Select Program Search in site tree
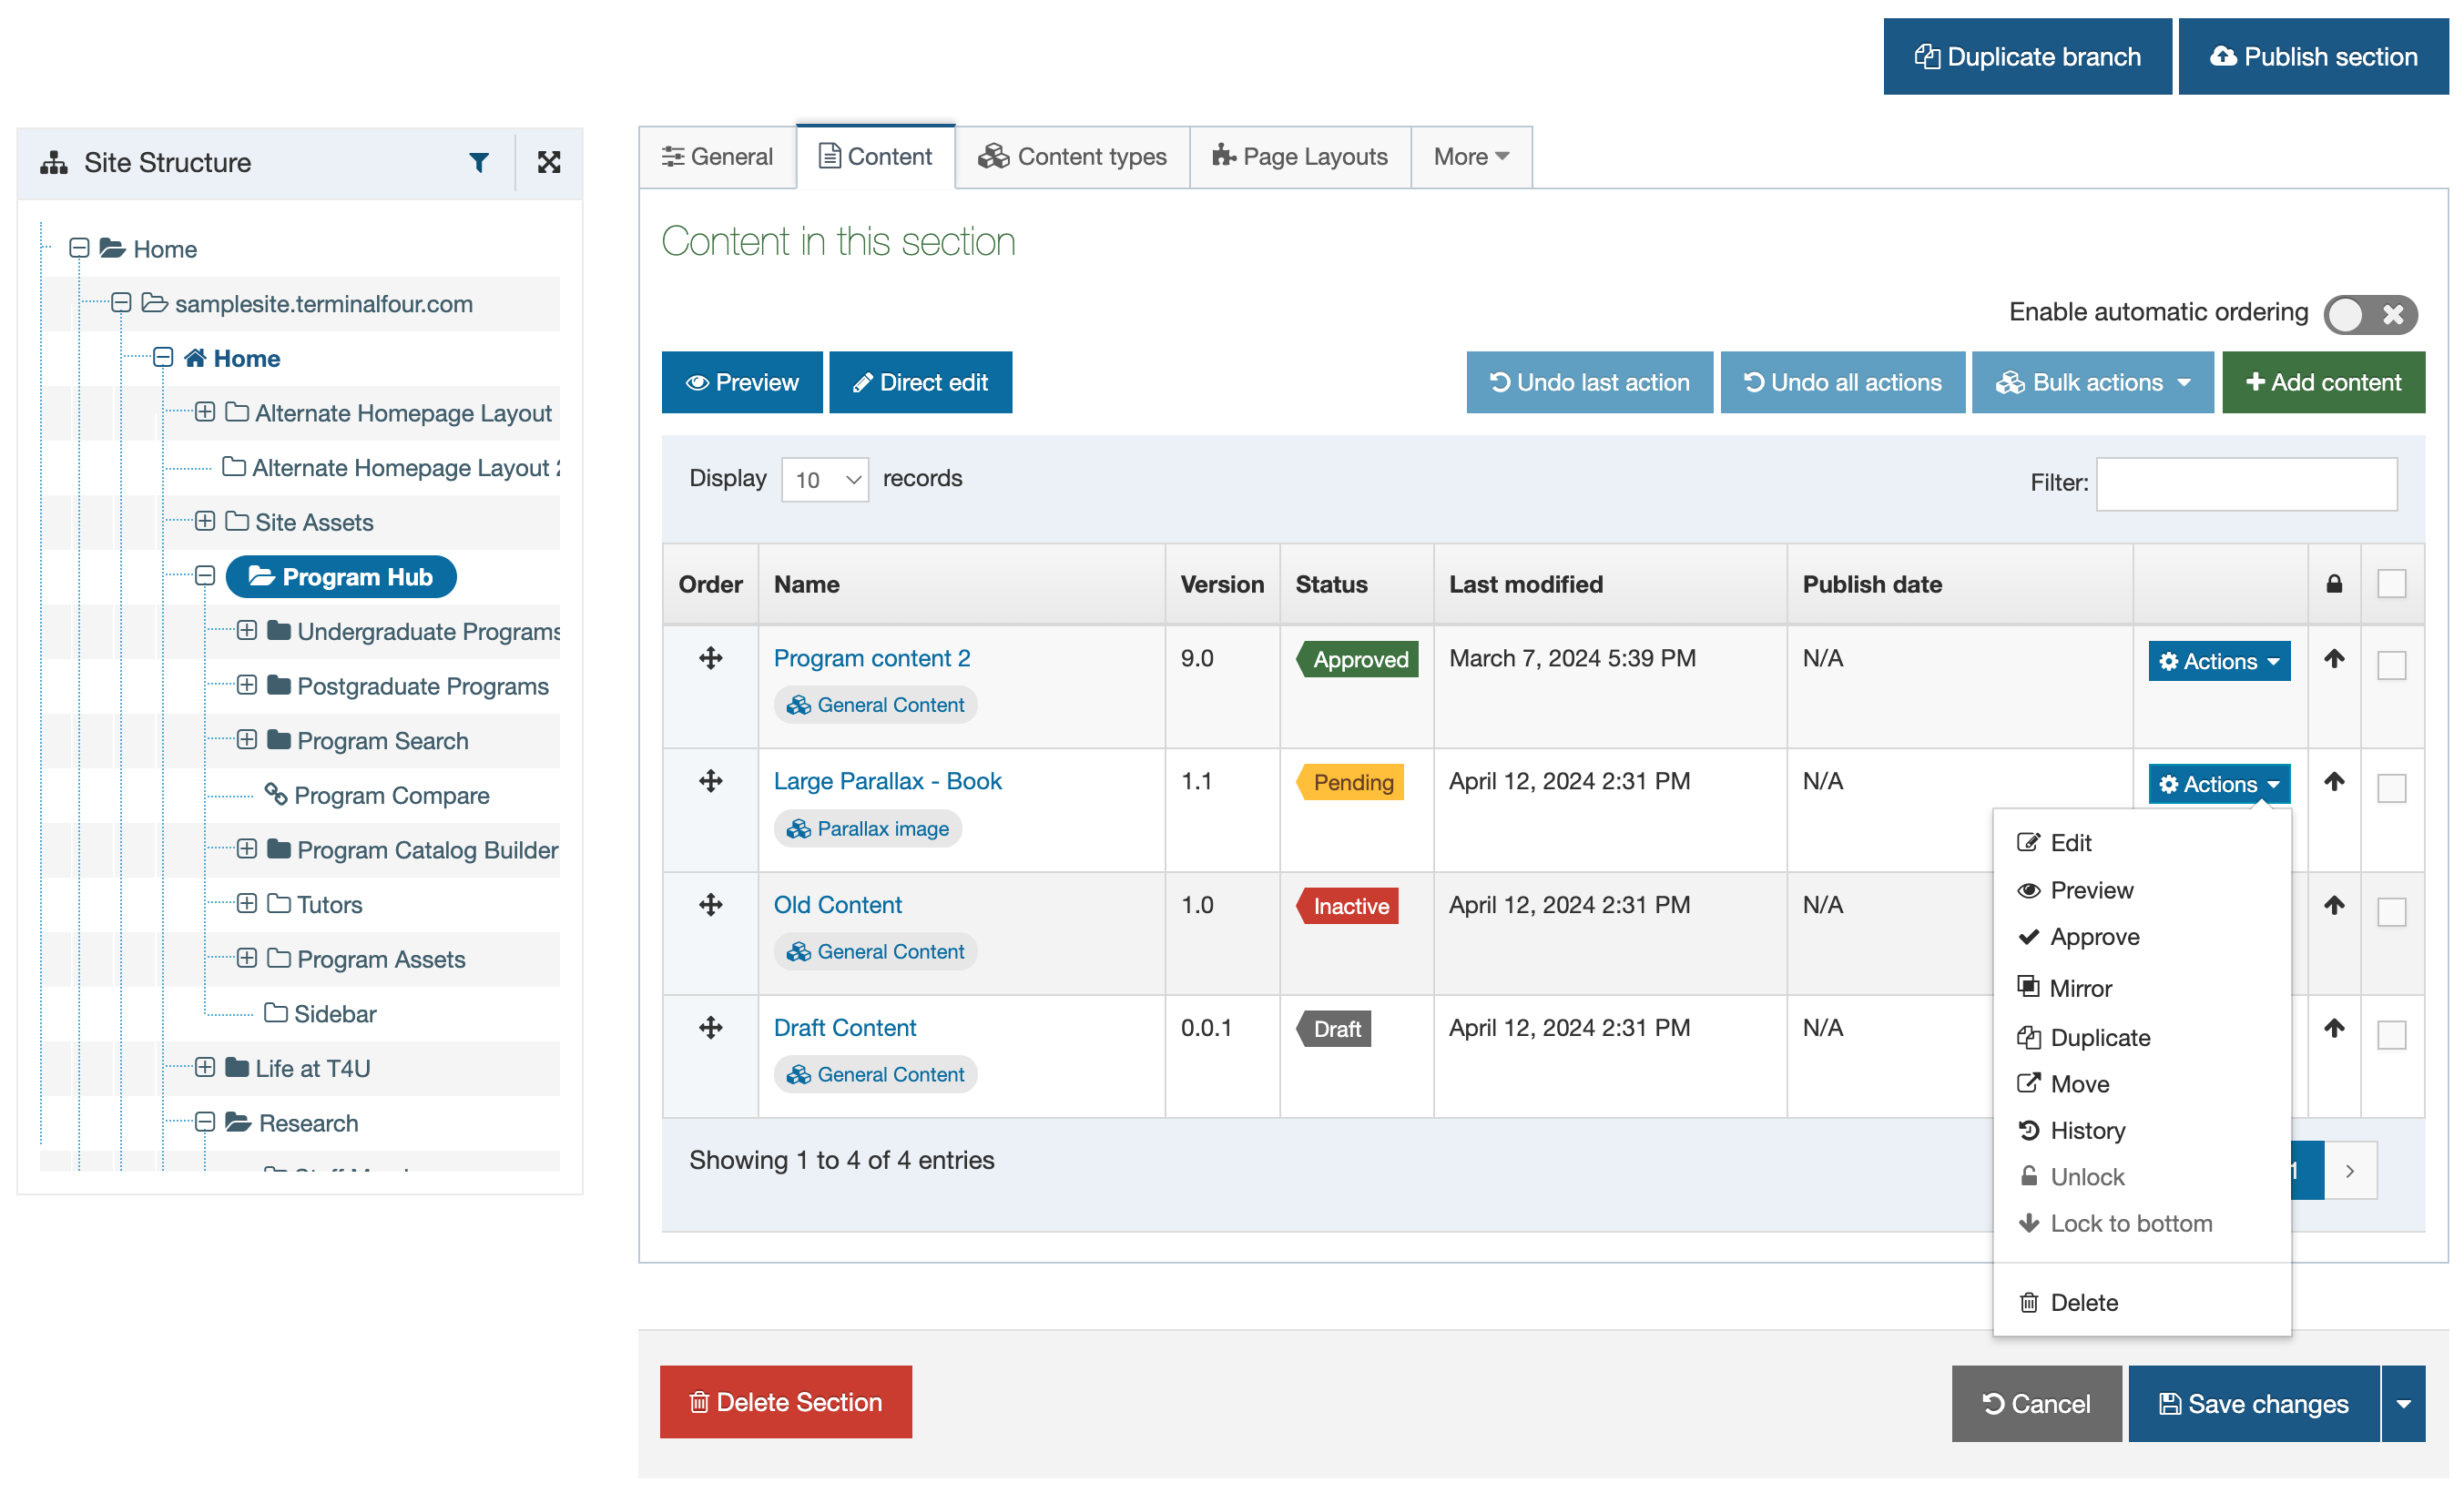Viewport: 2464px width, 1493px height. point(382,740)
